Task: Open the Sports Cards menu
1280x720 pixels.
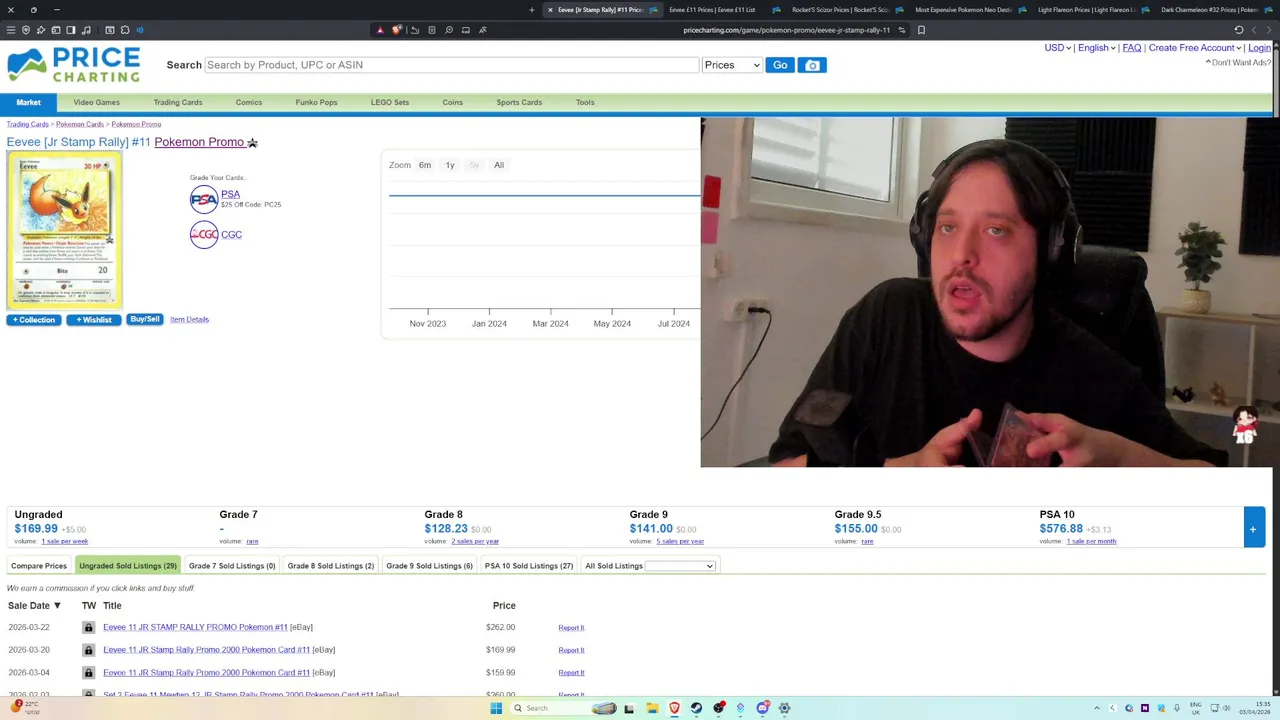Action: tap(519, 102)
